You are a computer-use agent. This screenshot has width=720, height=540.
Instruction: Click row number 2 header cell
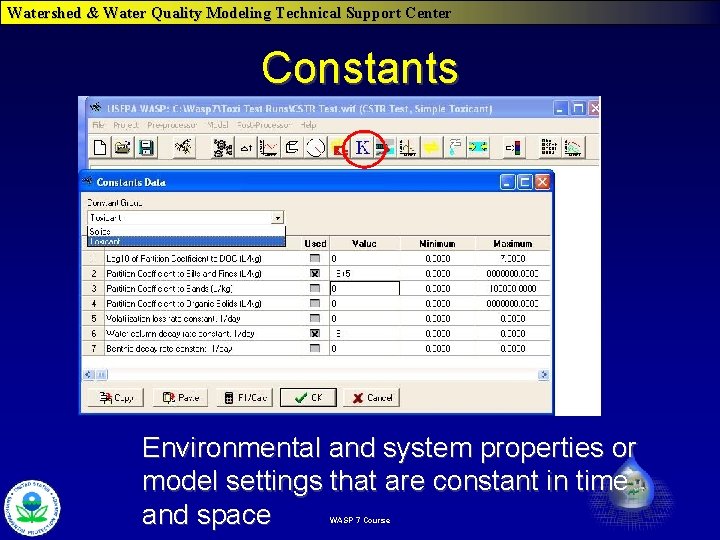[x=94, y=273]
